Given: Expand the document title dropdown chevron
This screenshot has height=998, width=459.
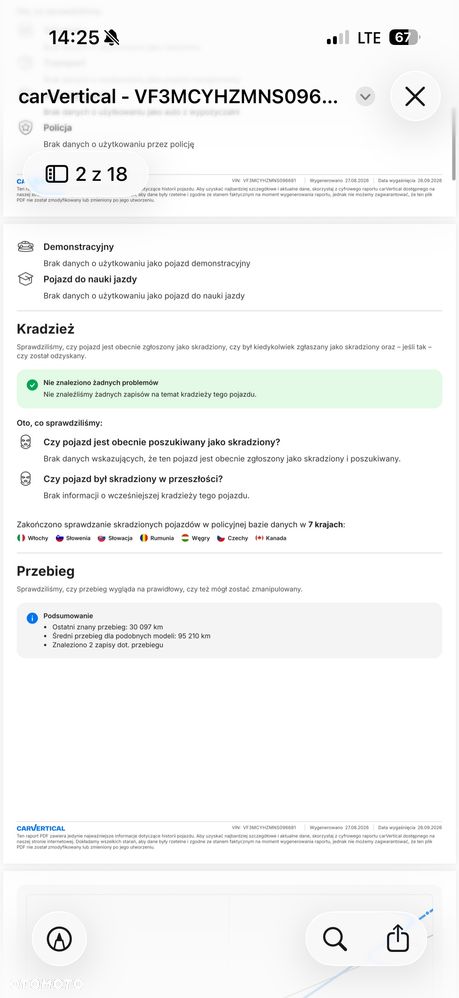Looking at the screenshot, I should point(365,97).
